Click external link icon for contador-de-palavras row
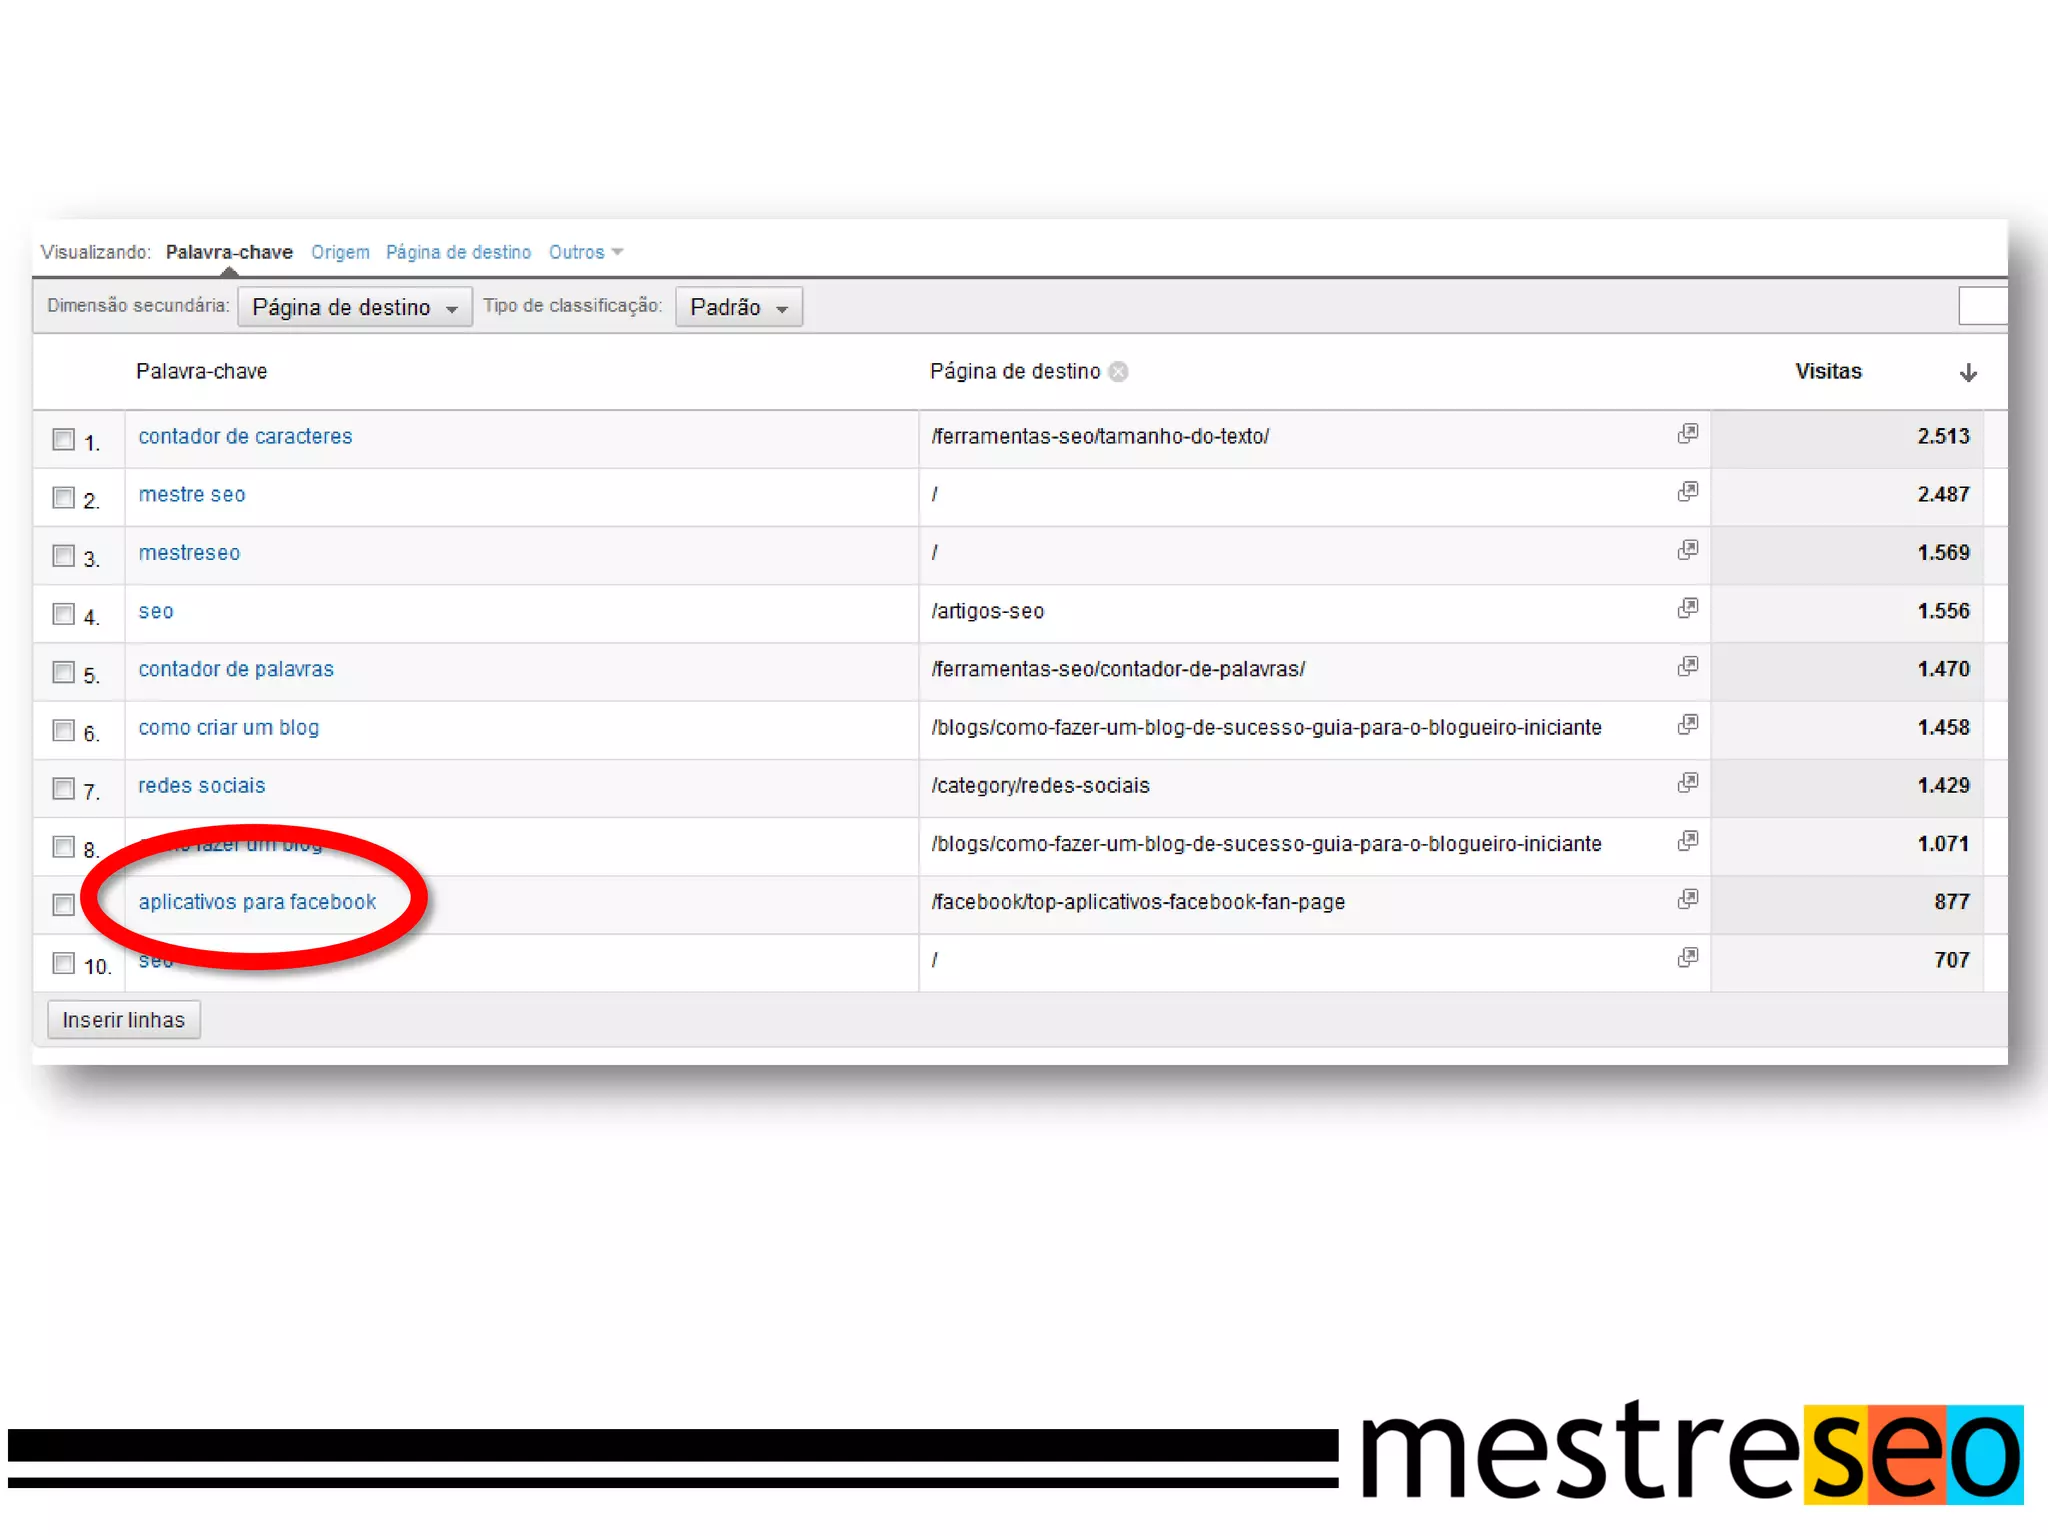The height and width of the screenshot is (1536, 2048). (1687, 666)
